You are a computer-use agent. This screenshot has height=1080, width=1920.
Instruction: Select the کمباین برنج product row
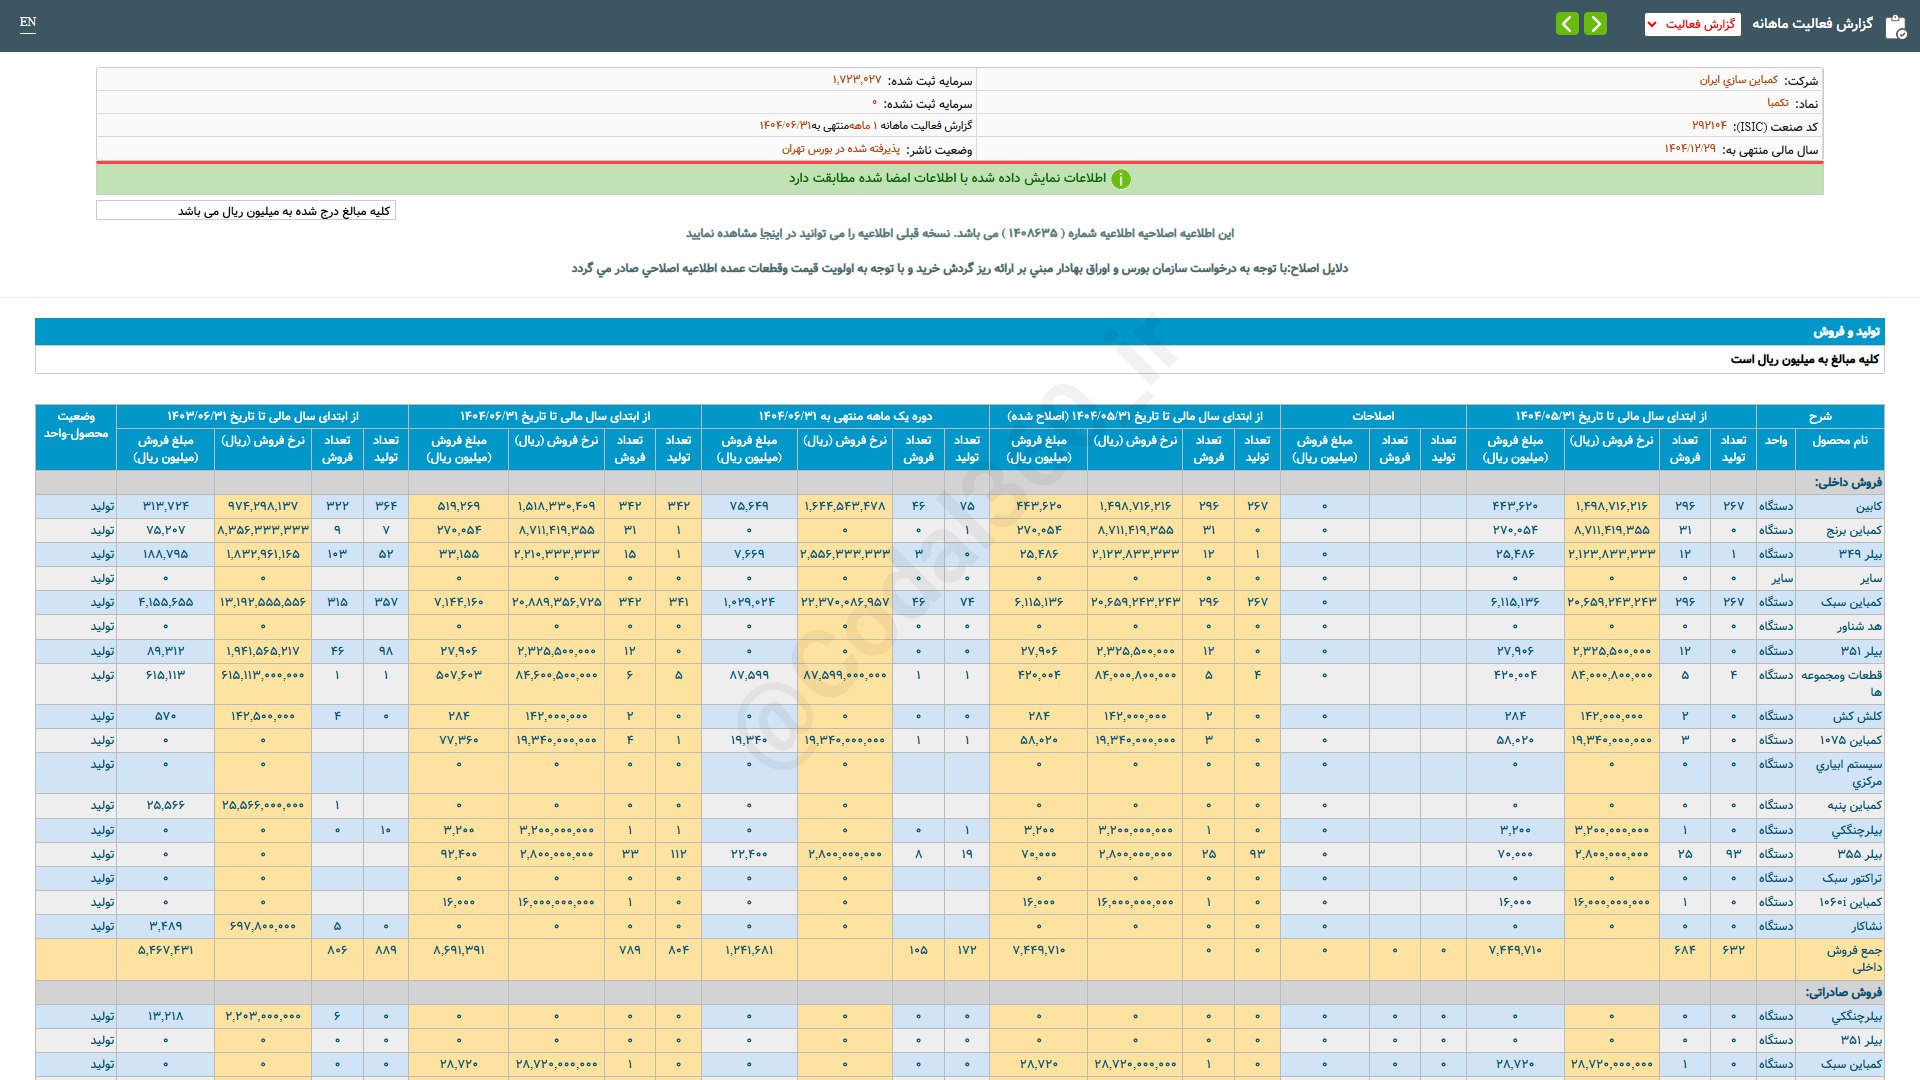[1853, 530]
